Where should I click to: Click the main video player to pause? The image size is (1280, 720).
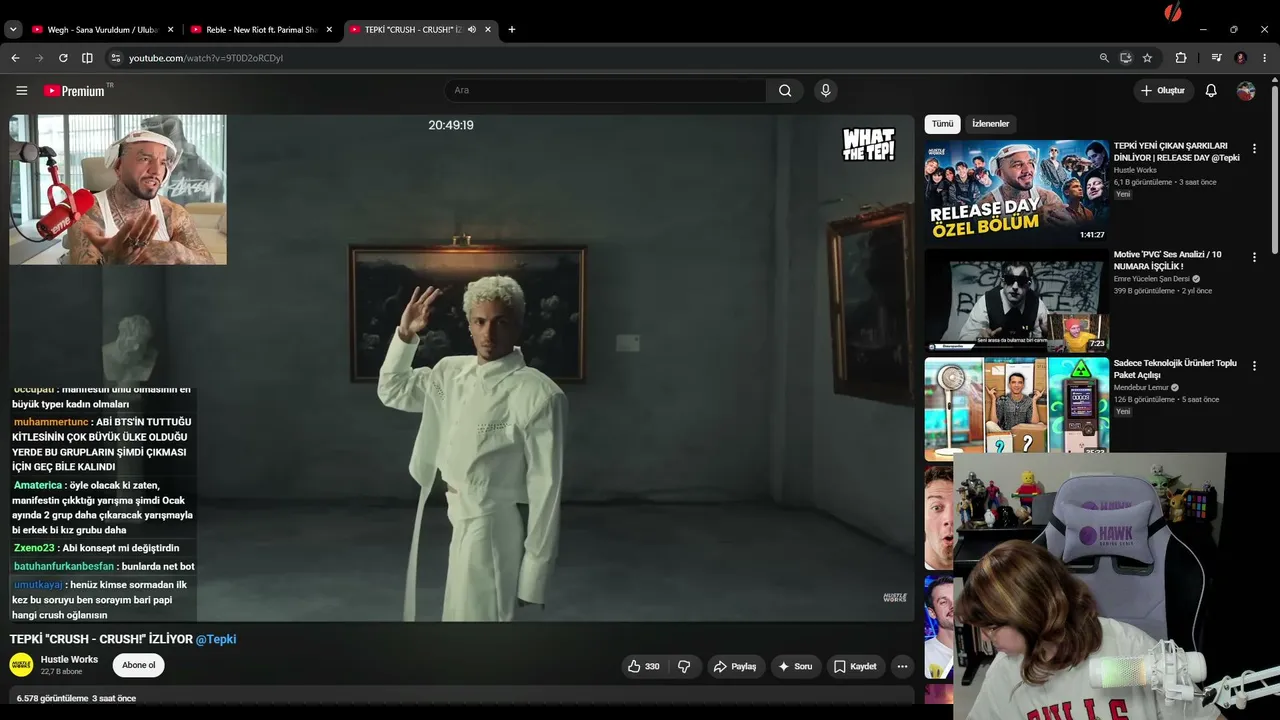(462, 368)
